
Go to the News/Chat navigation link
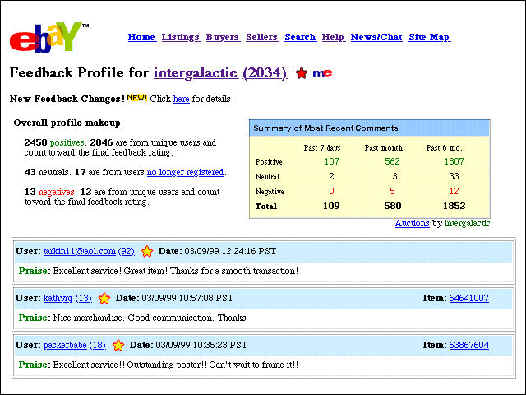376,37
